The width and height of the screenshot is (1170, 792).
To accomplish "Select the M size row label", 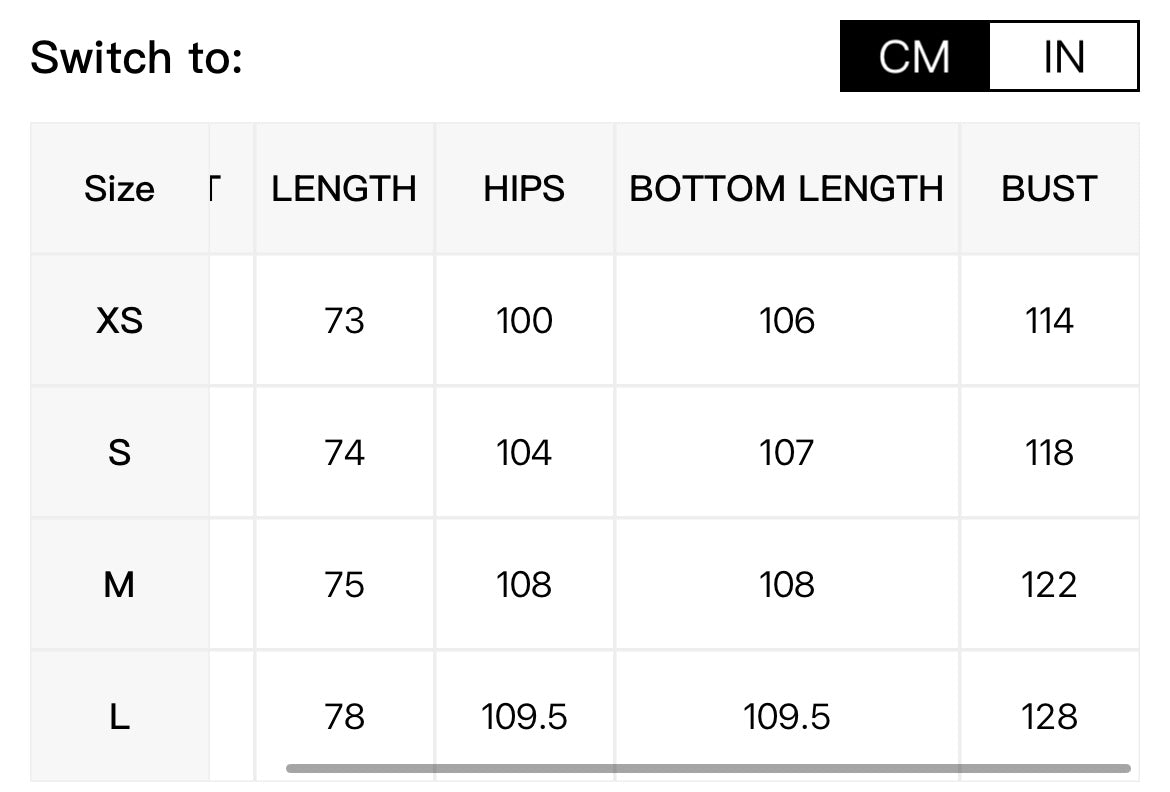I will tap(119, 584).
